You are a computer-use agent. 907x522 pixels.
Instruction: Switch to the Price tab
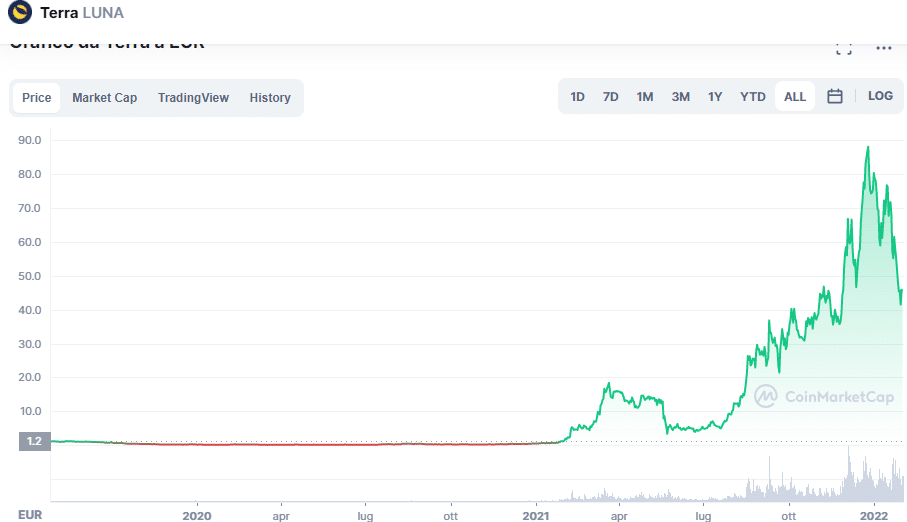(x=36, y=97)
